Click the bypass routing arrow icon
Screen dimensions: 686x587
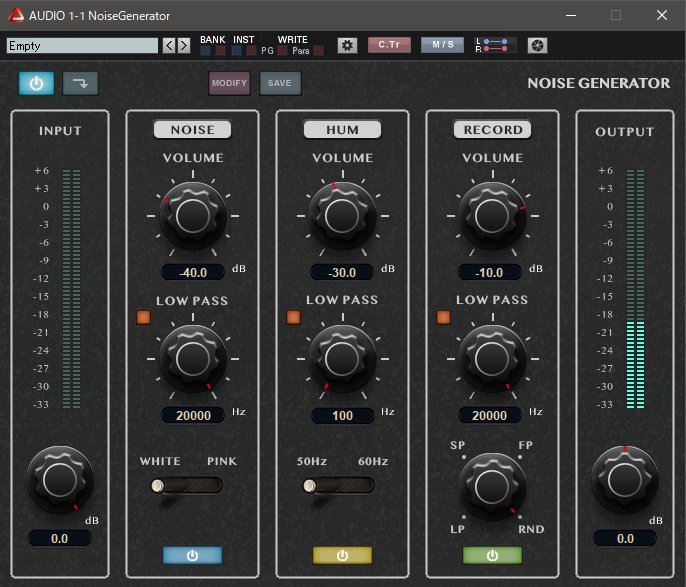tap(80, 83)
